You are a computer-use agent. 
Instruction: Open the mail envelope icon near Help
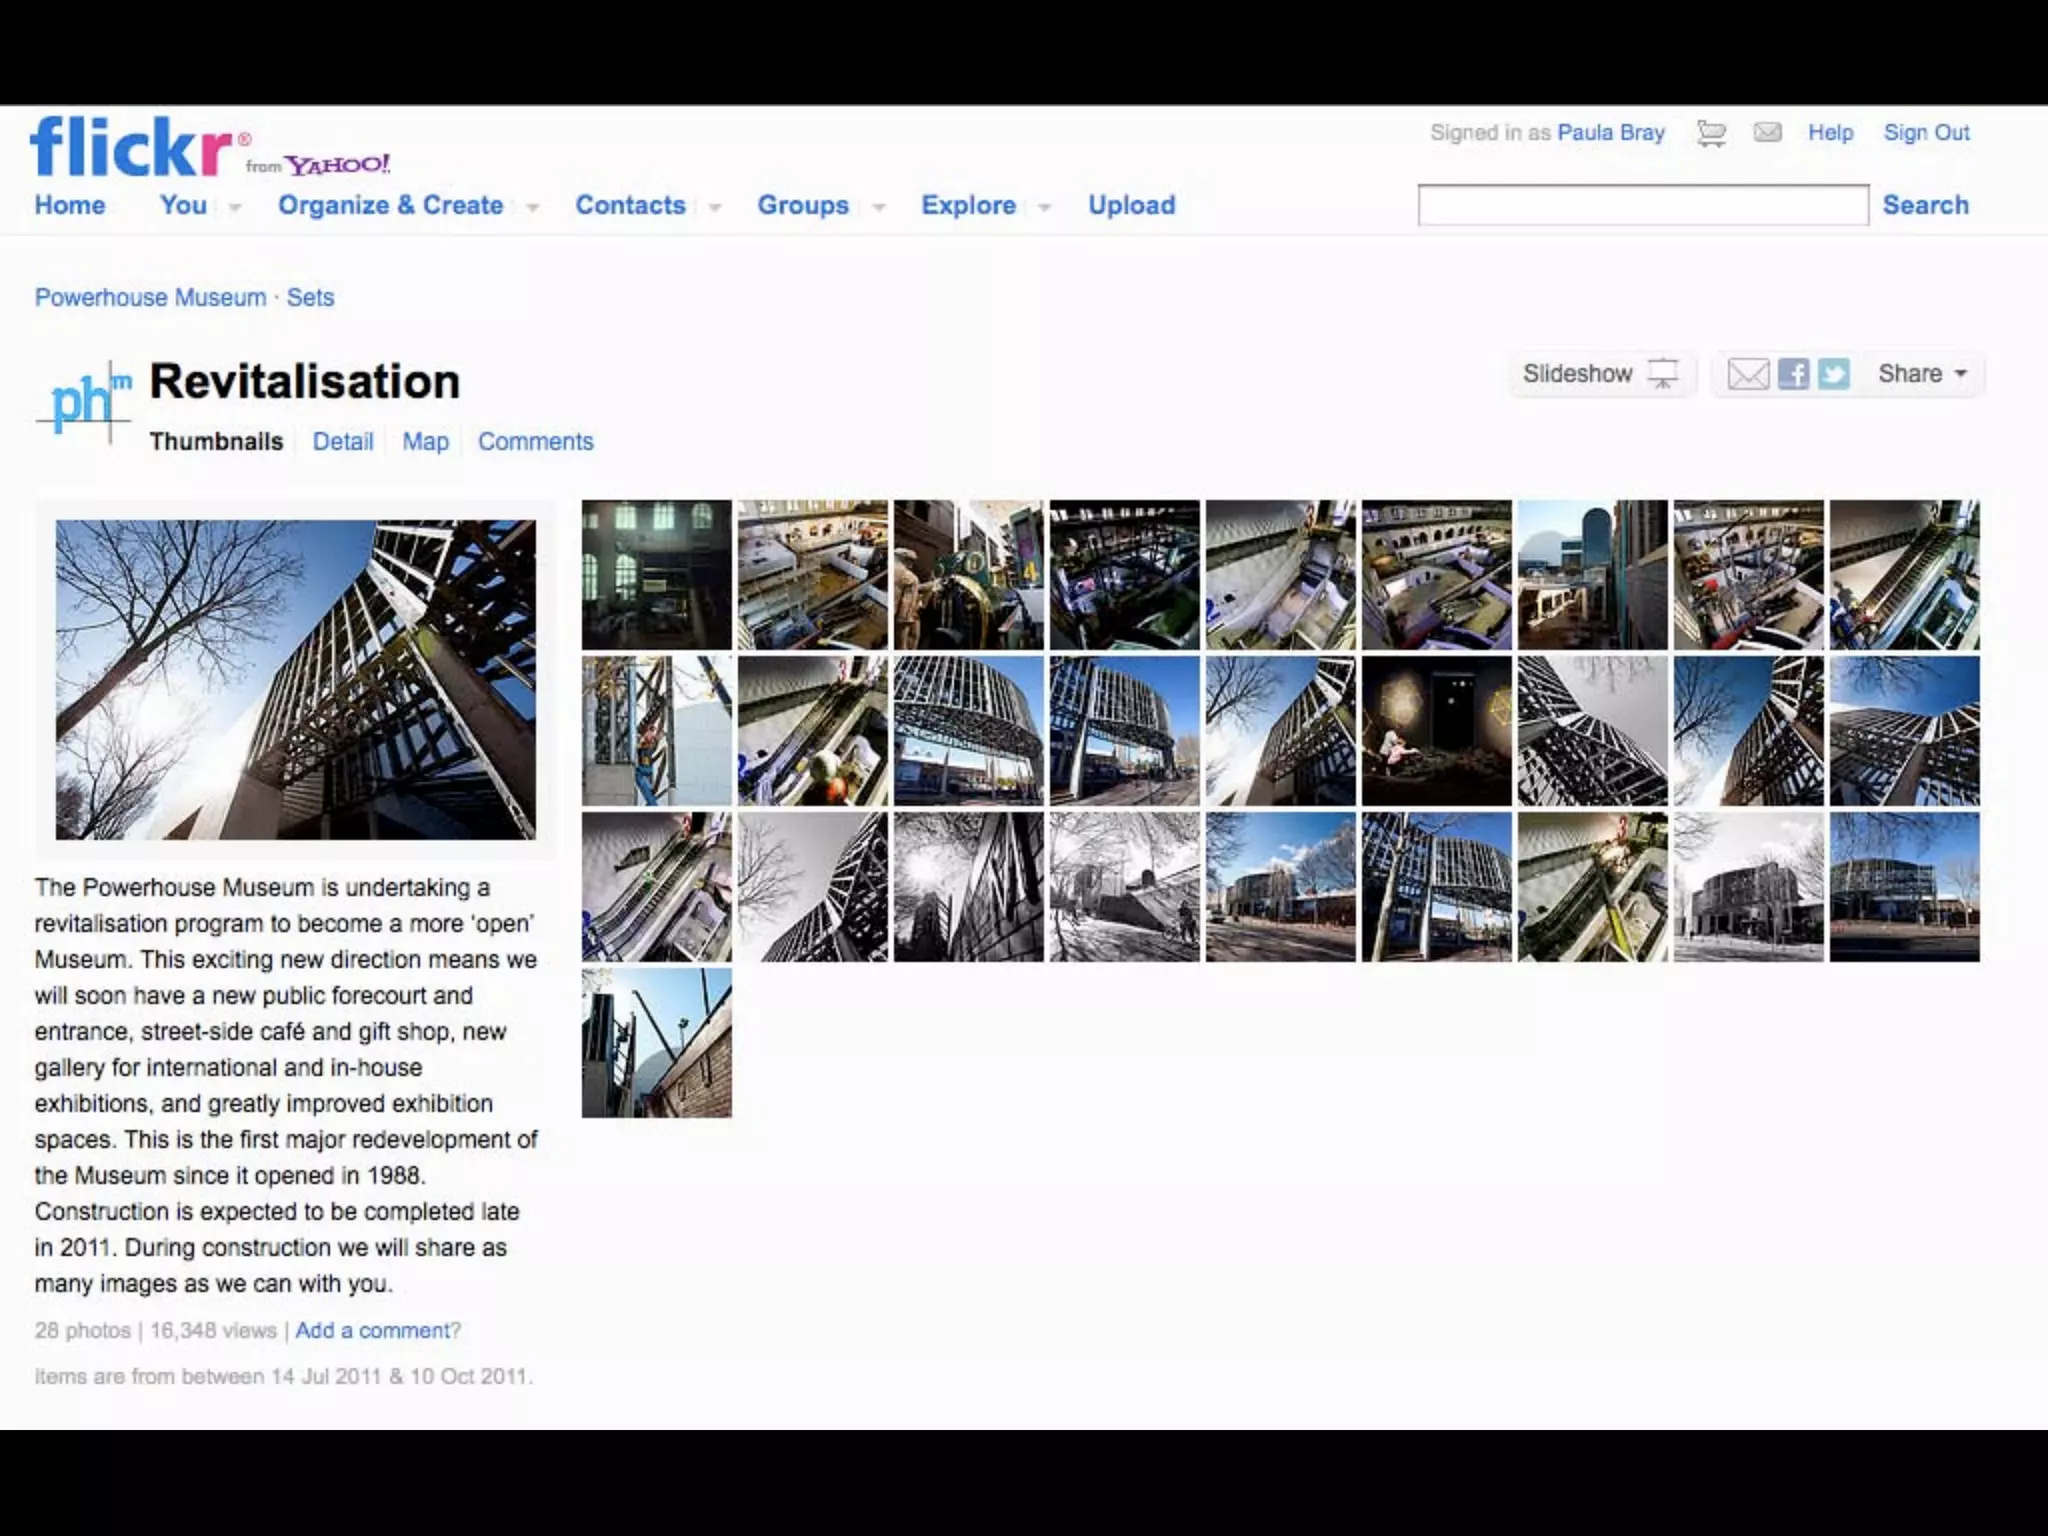1767,133
